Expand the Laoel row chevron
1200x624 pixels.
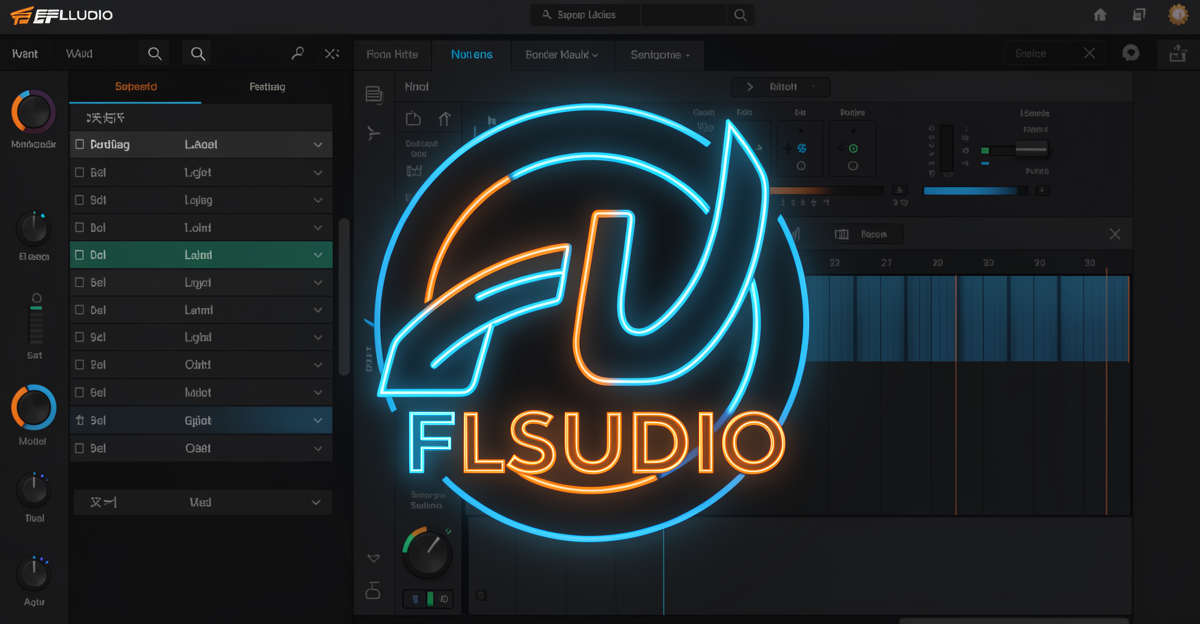point(318,145)
